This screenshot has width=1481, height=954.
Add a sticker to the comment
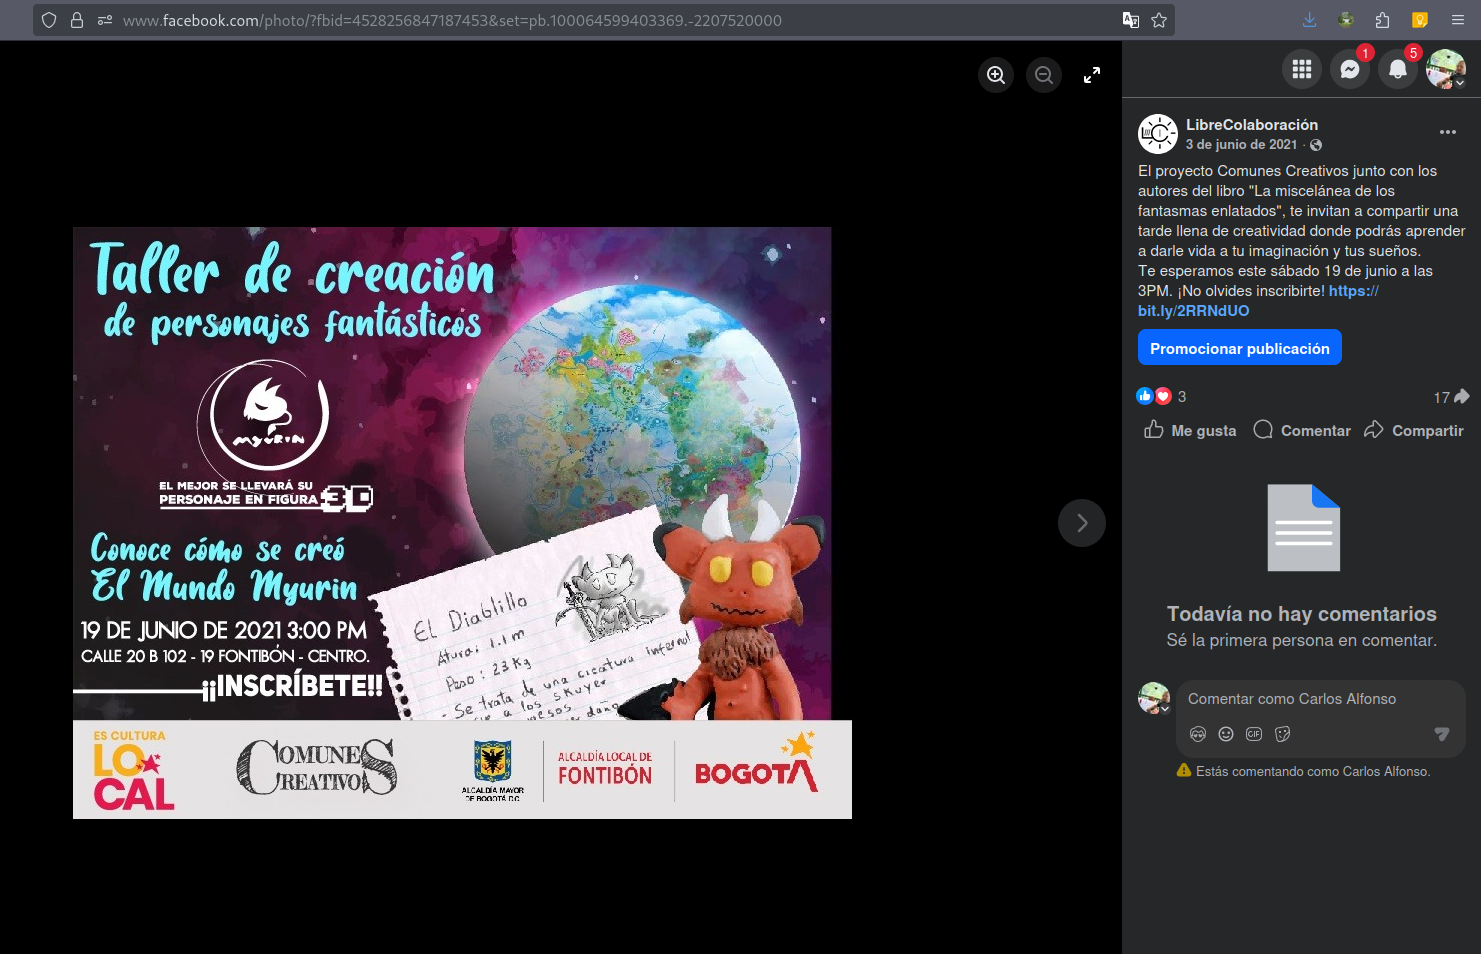[x=1282, y=734]
